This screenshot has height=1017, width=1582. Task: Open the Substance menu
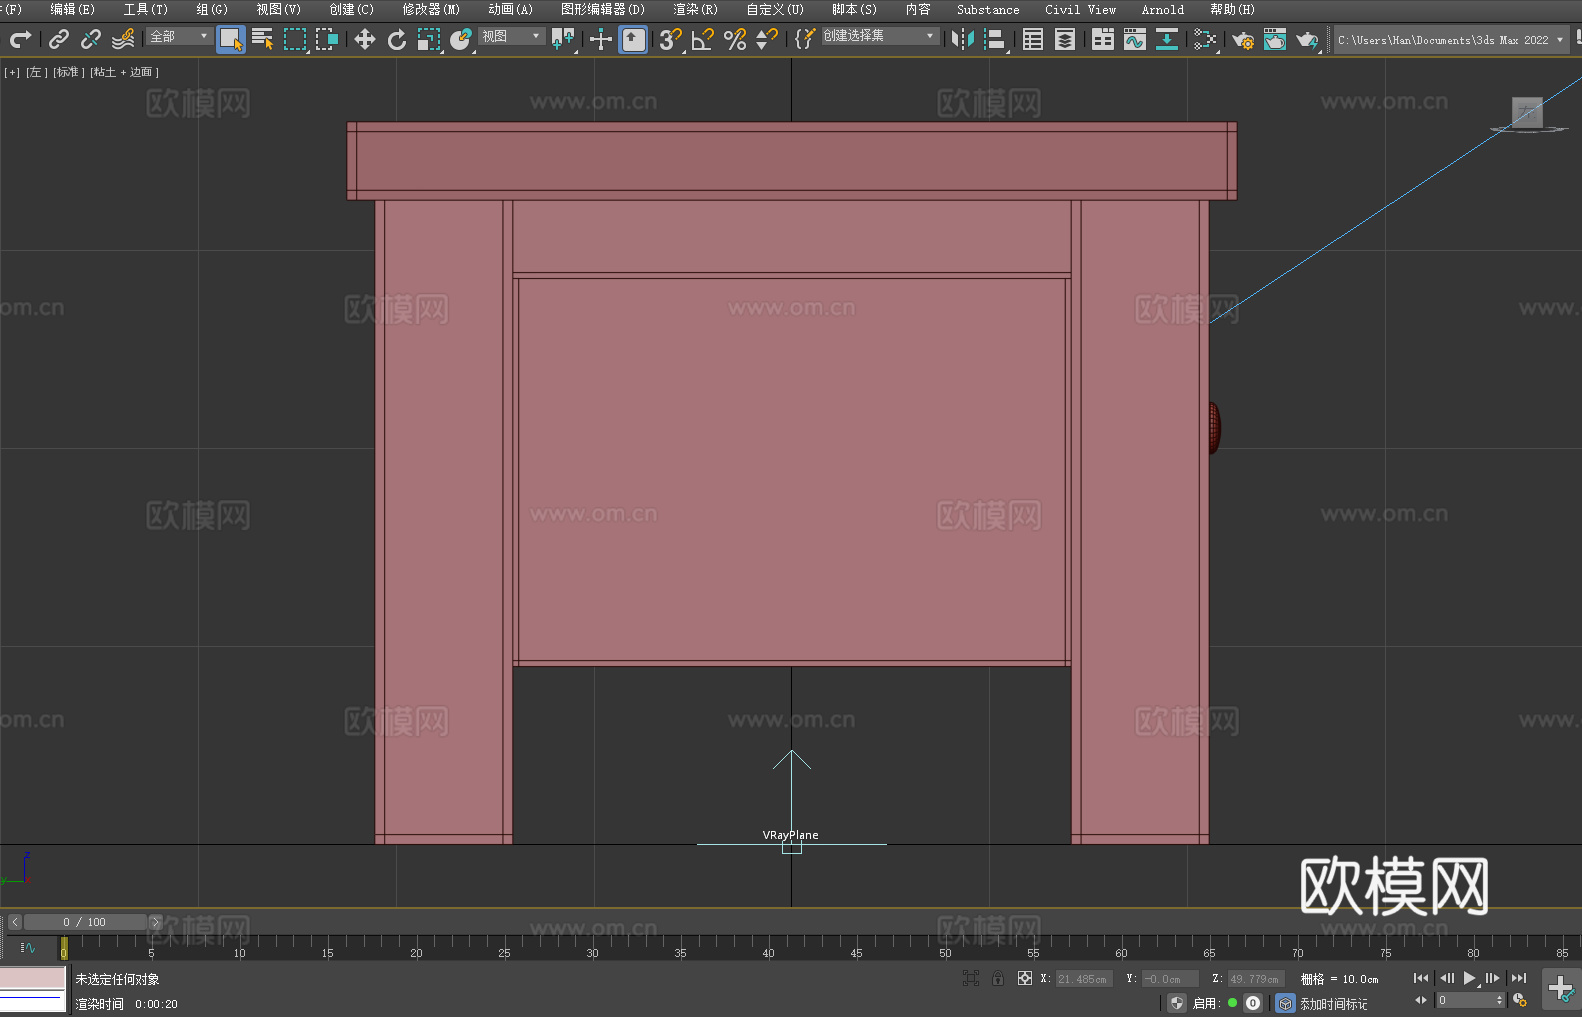(988, 9)
